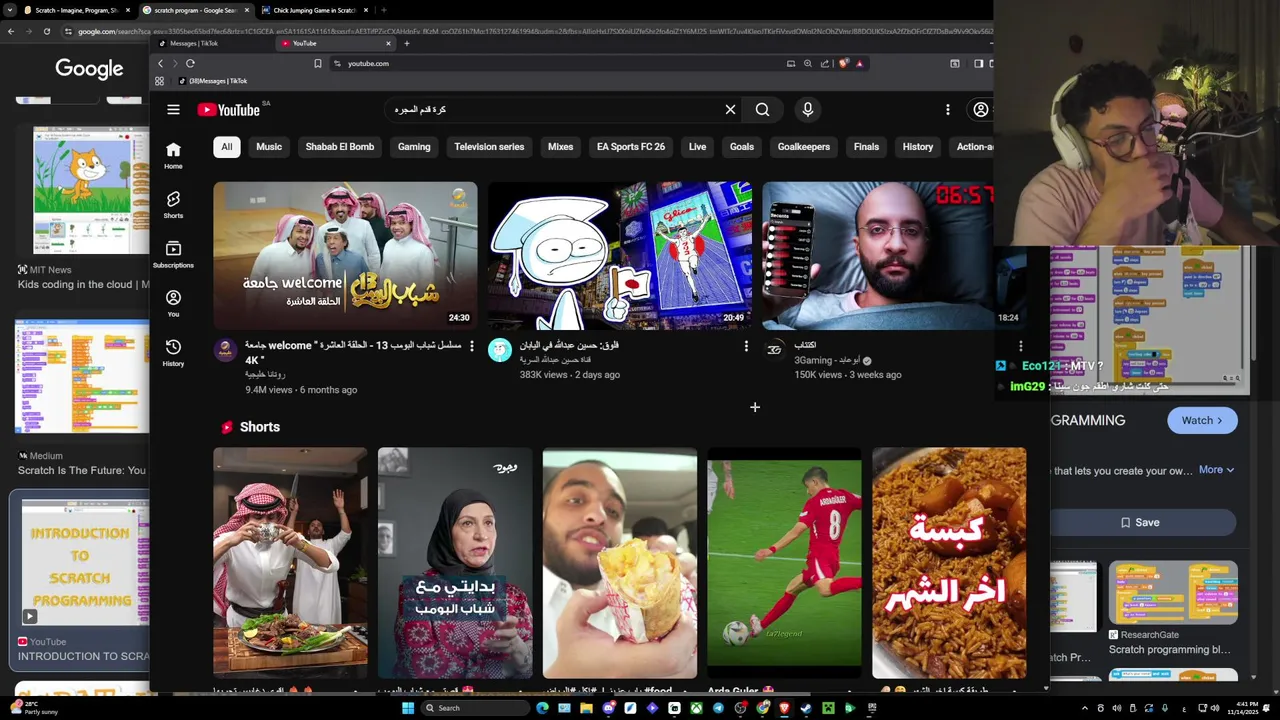Open the Windows Start menu
The height and width of the screenshot is (720, 1280).
[408, 708]
